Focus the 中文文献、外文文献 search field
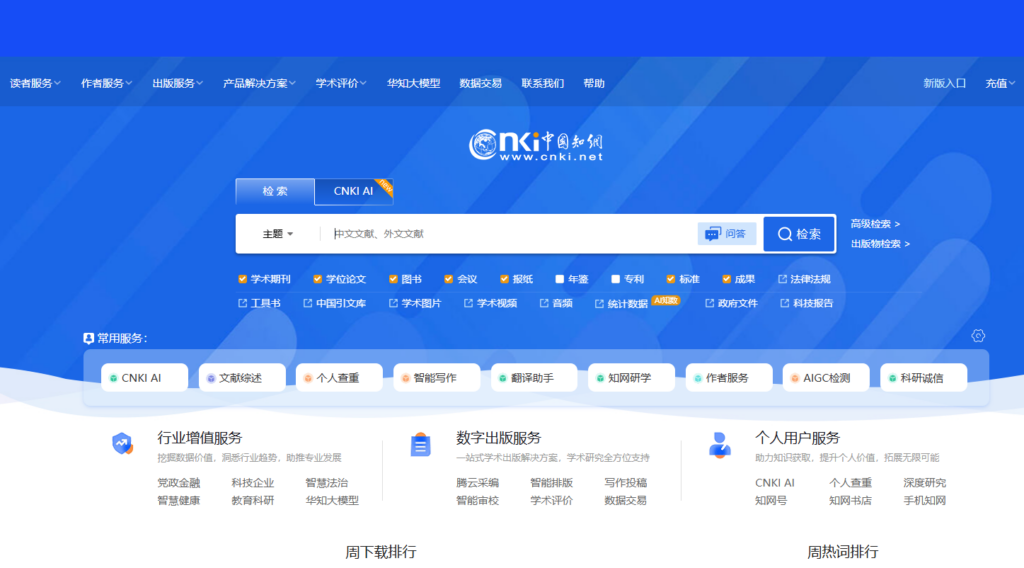This screenshot has width=1024, height=568. [x=509, y=234]
